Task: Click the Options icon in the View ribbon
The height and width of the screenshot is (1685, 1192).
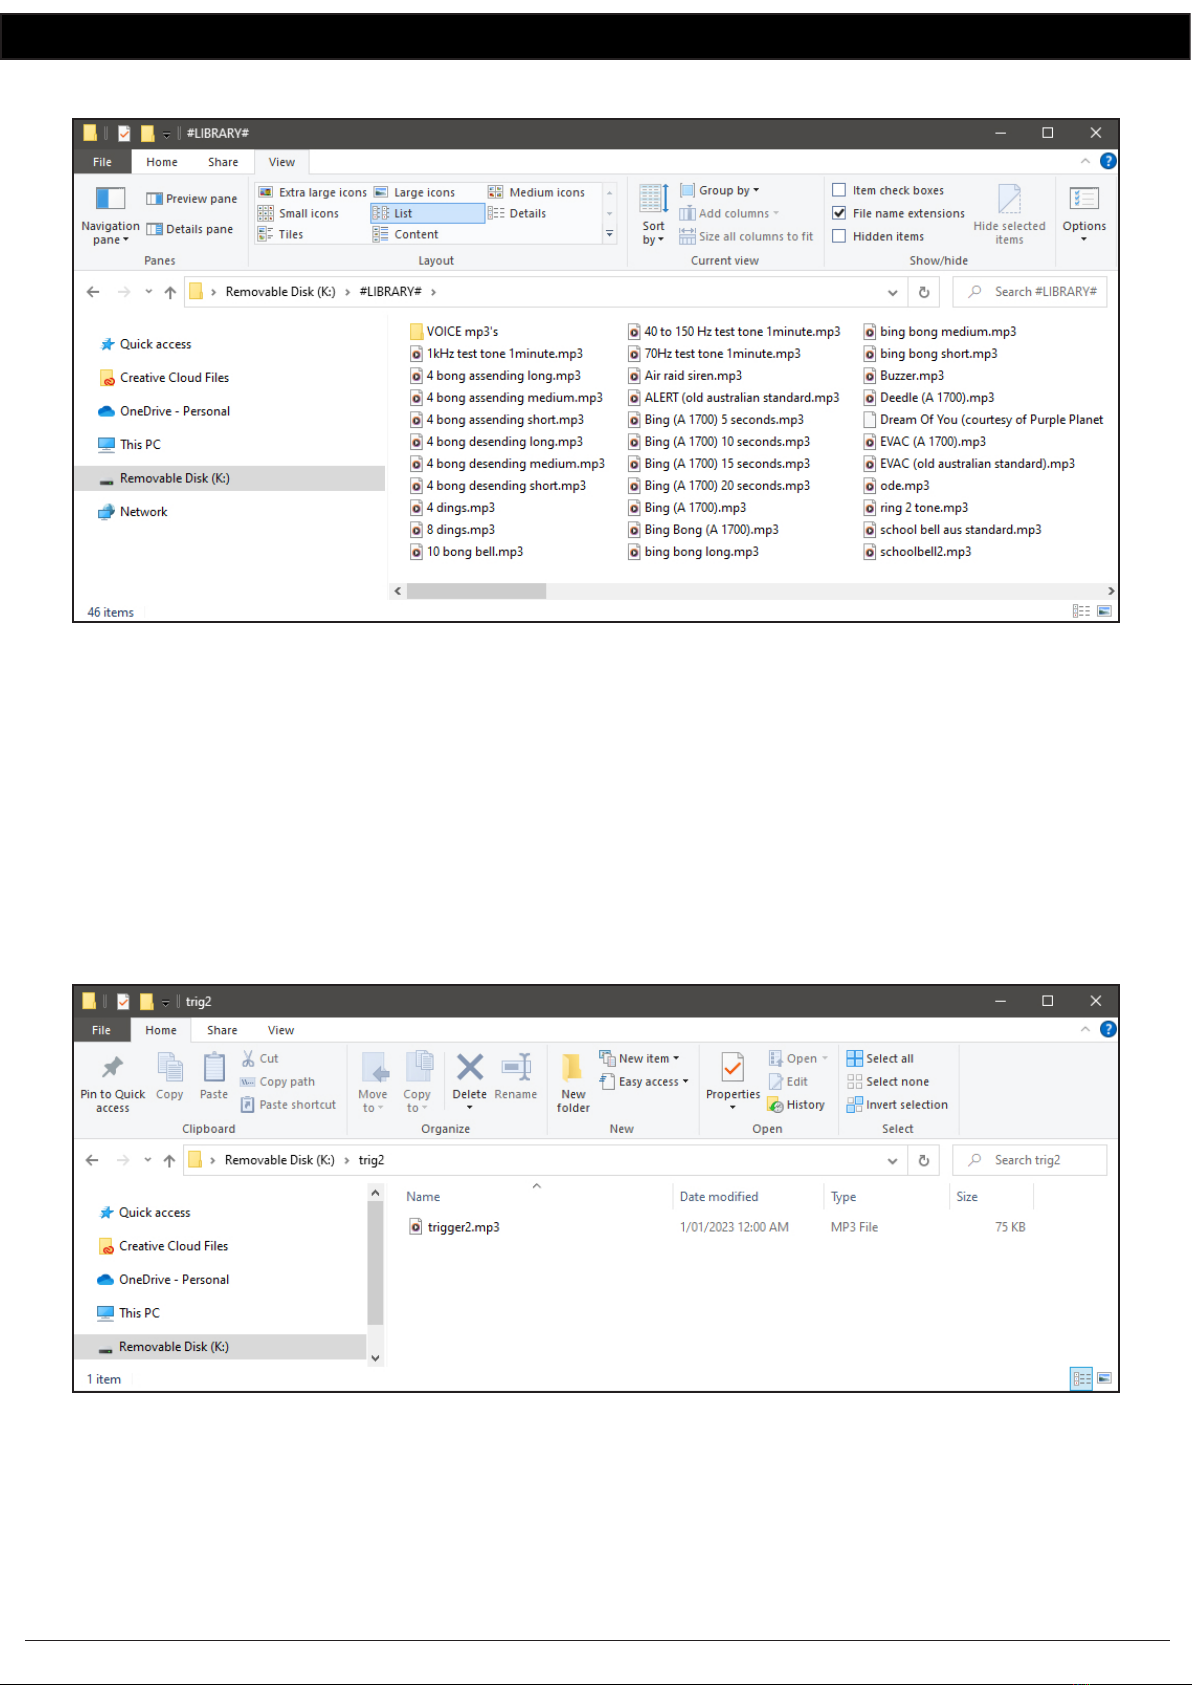Action: (1084, 200)
